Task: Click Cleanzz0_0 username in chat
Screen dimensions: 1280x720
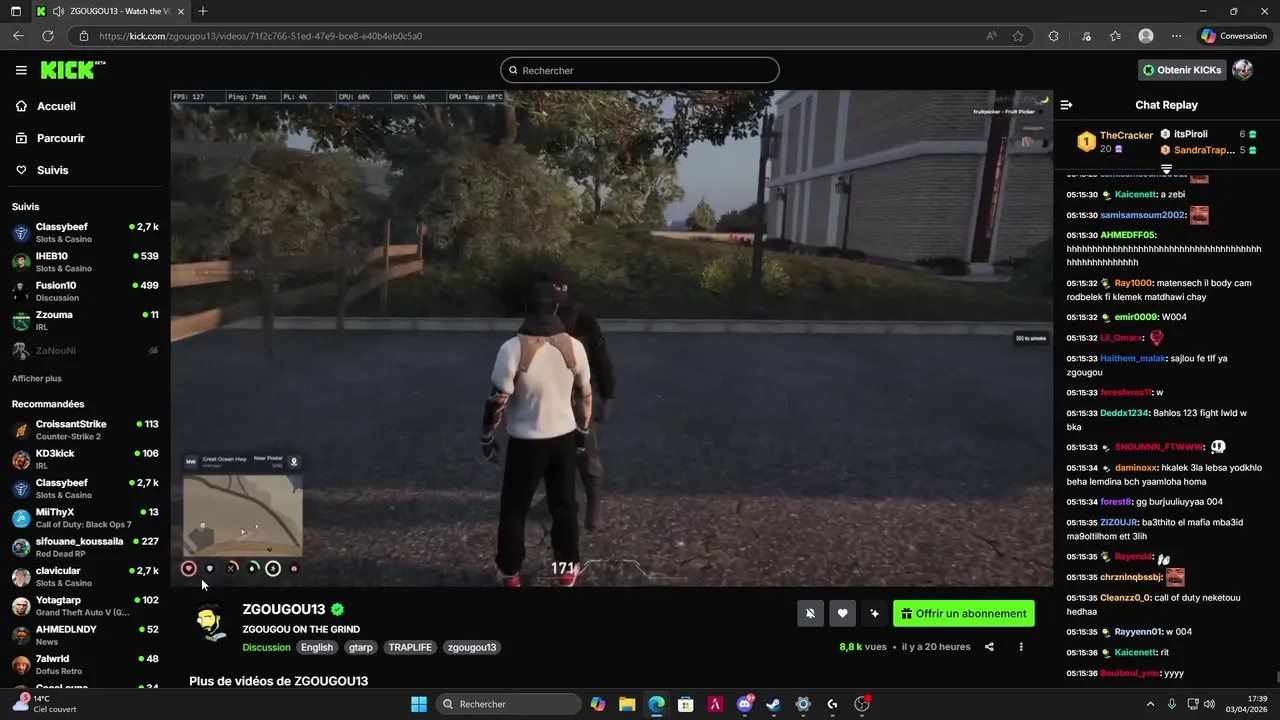Action: tap(1125, 598)
